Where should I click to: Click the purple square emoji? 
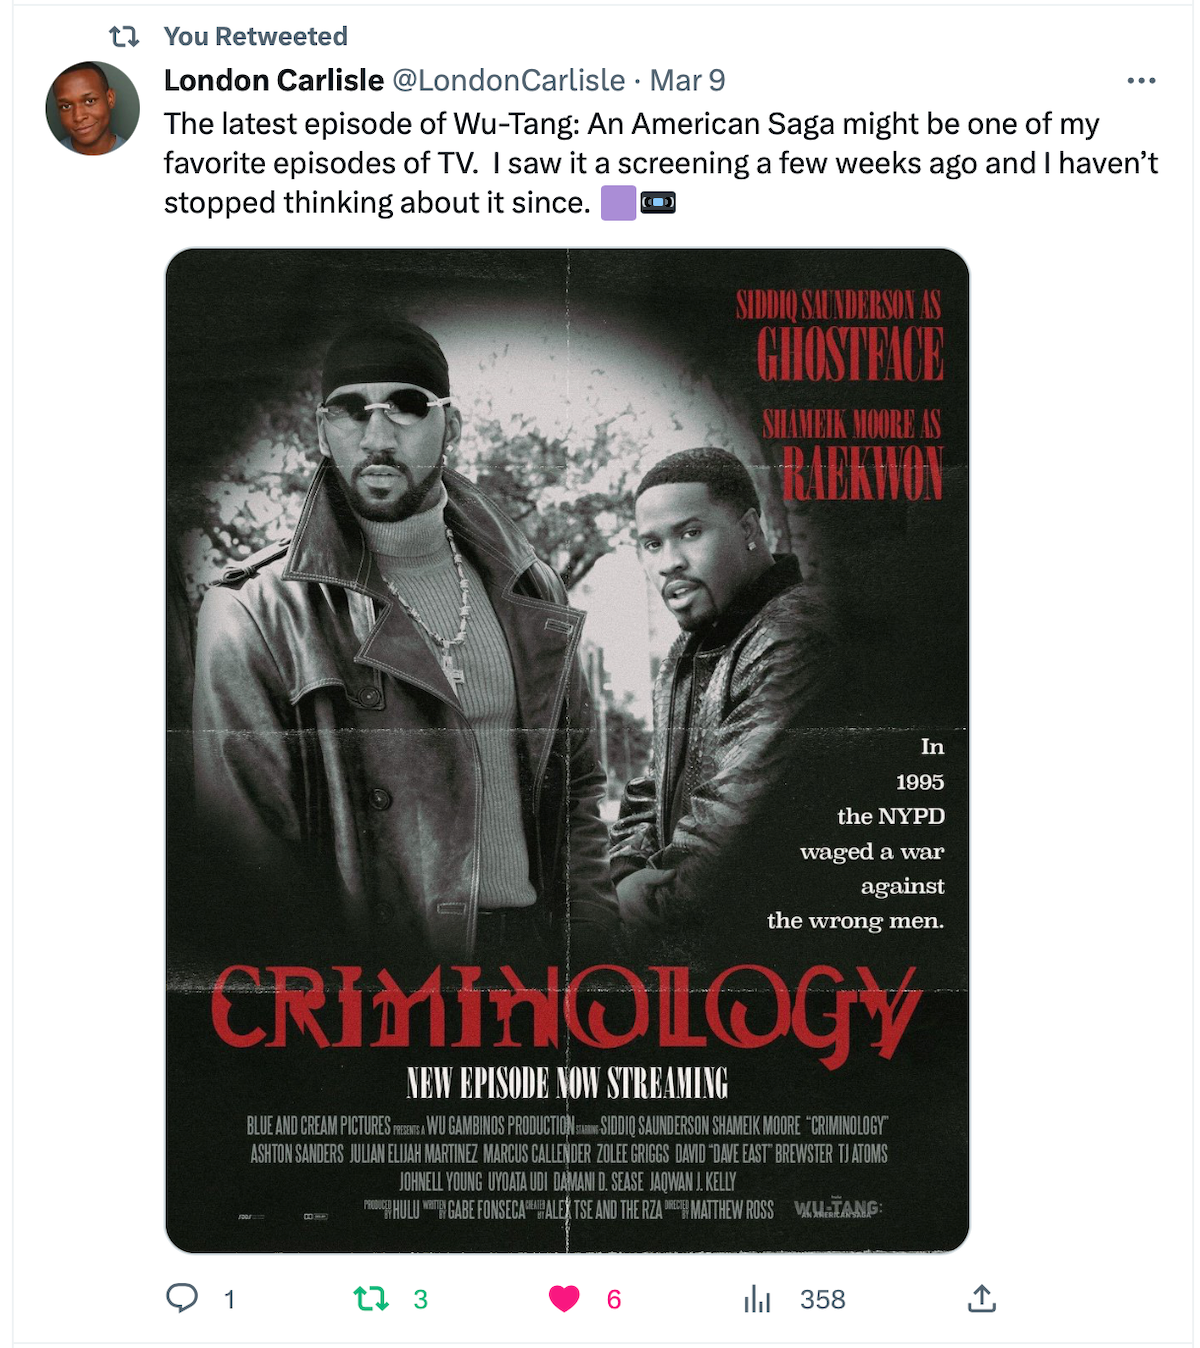pyautogui.click(x=618, y=203)
